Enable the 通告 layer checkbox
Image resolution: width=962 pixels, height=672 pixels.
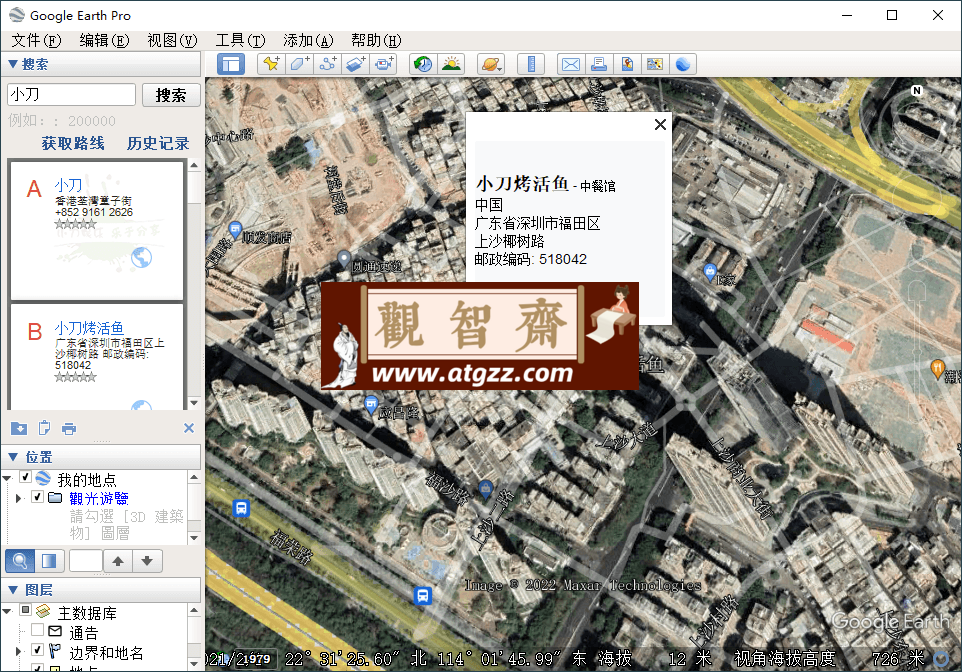point(37,630)
